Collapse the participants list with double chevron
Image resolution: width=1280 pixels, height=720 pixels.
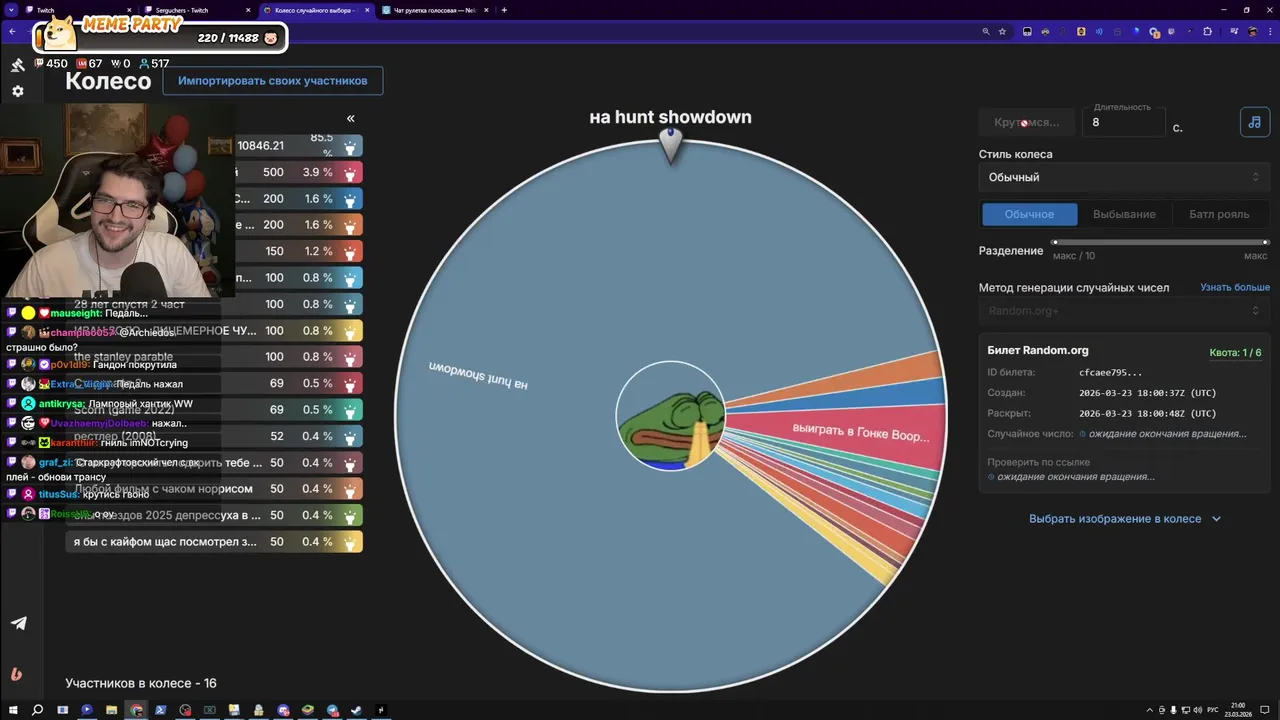[350, 118]
